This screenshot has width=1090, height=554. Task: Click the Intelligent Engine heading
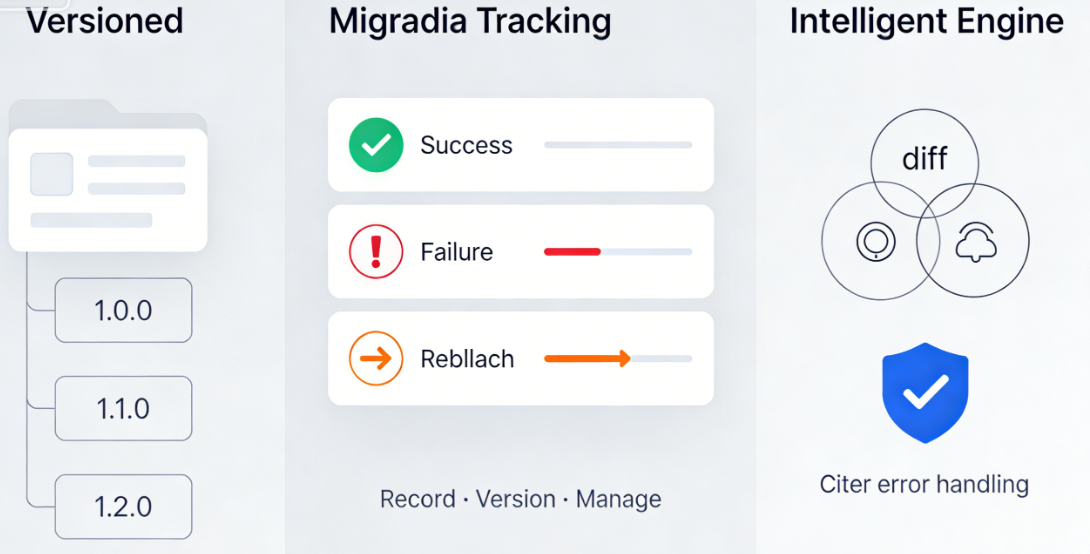927,20
